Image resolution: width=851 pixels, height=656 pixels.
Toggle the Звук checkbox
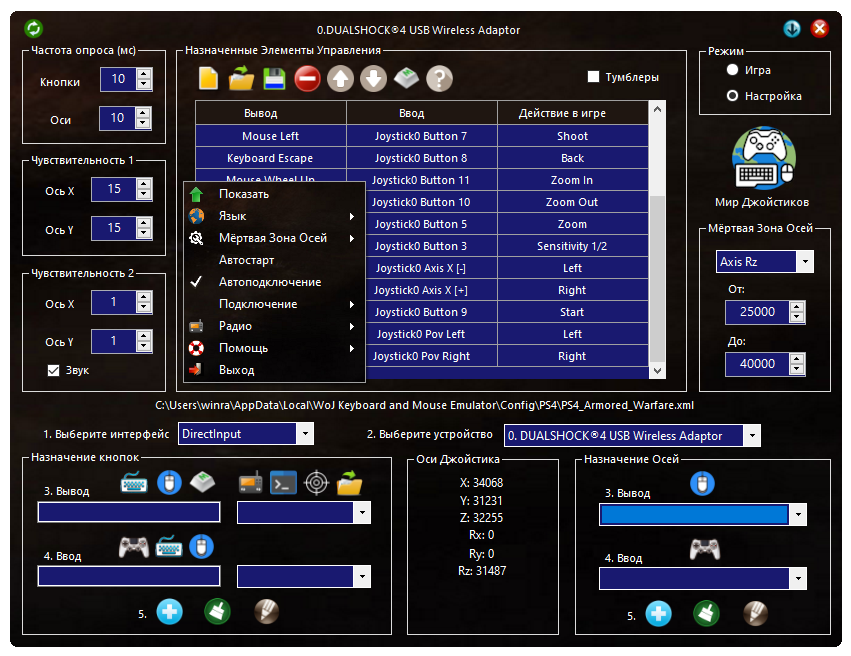[x=53, y=370]
